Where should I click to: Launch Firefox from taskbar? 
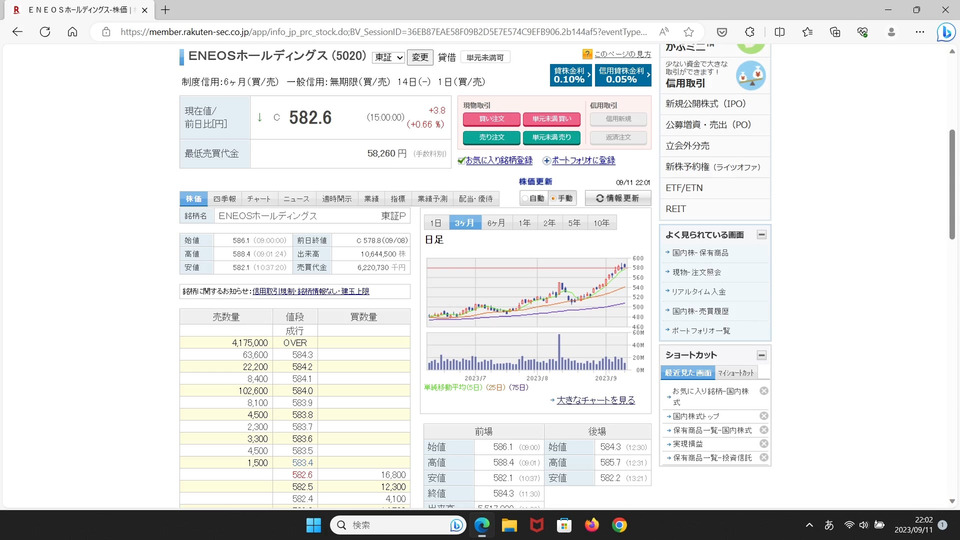tap(591, 525)
